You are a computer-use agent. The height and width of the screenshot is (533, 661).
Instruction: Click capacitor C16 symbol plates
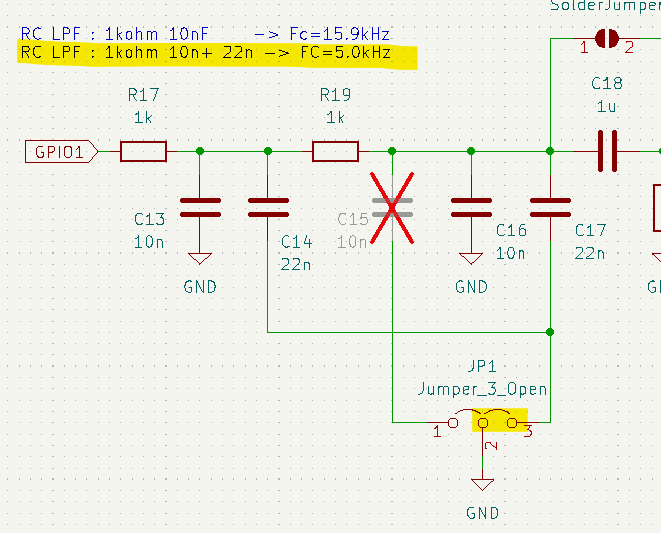click(x=471, y=207)
